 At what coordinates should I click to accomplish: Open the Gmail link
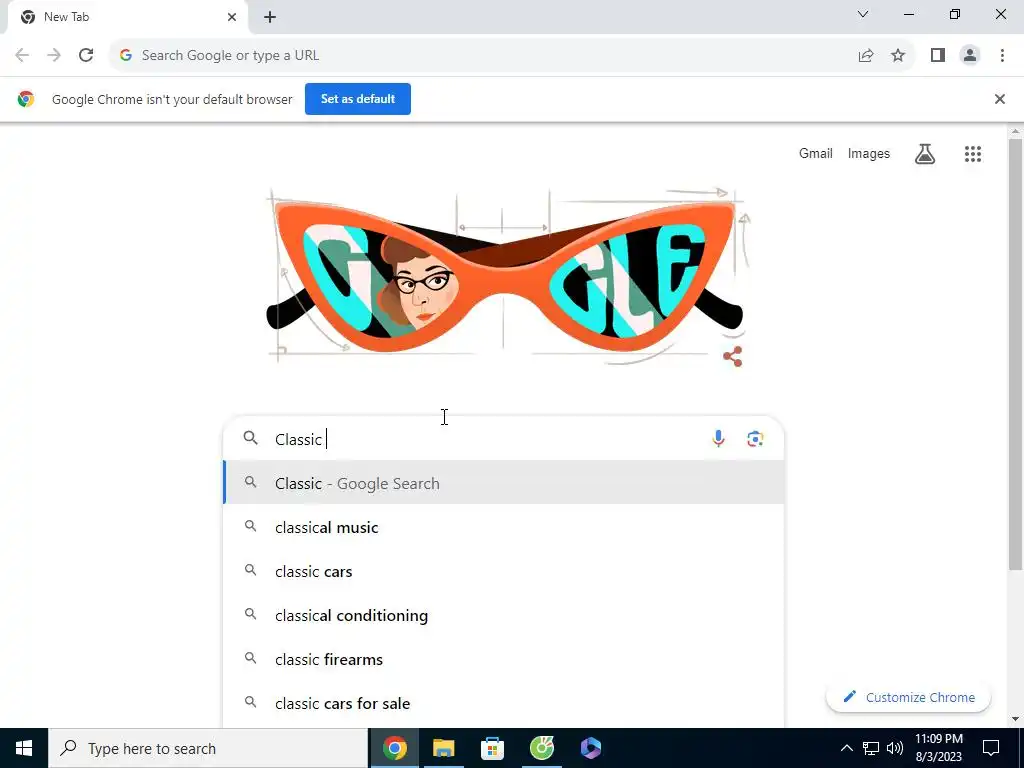816,153
